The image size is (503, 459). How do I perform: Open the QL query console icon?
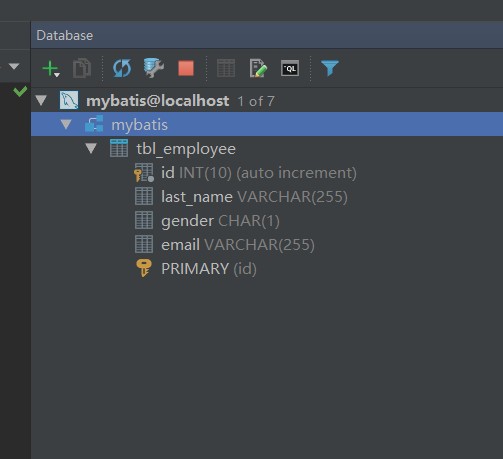[x=290, y=68]
